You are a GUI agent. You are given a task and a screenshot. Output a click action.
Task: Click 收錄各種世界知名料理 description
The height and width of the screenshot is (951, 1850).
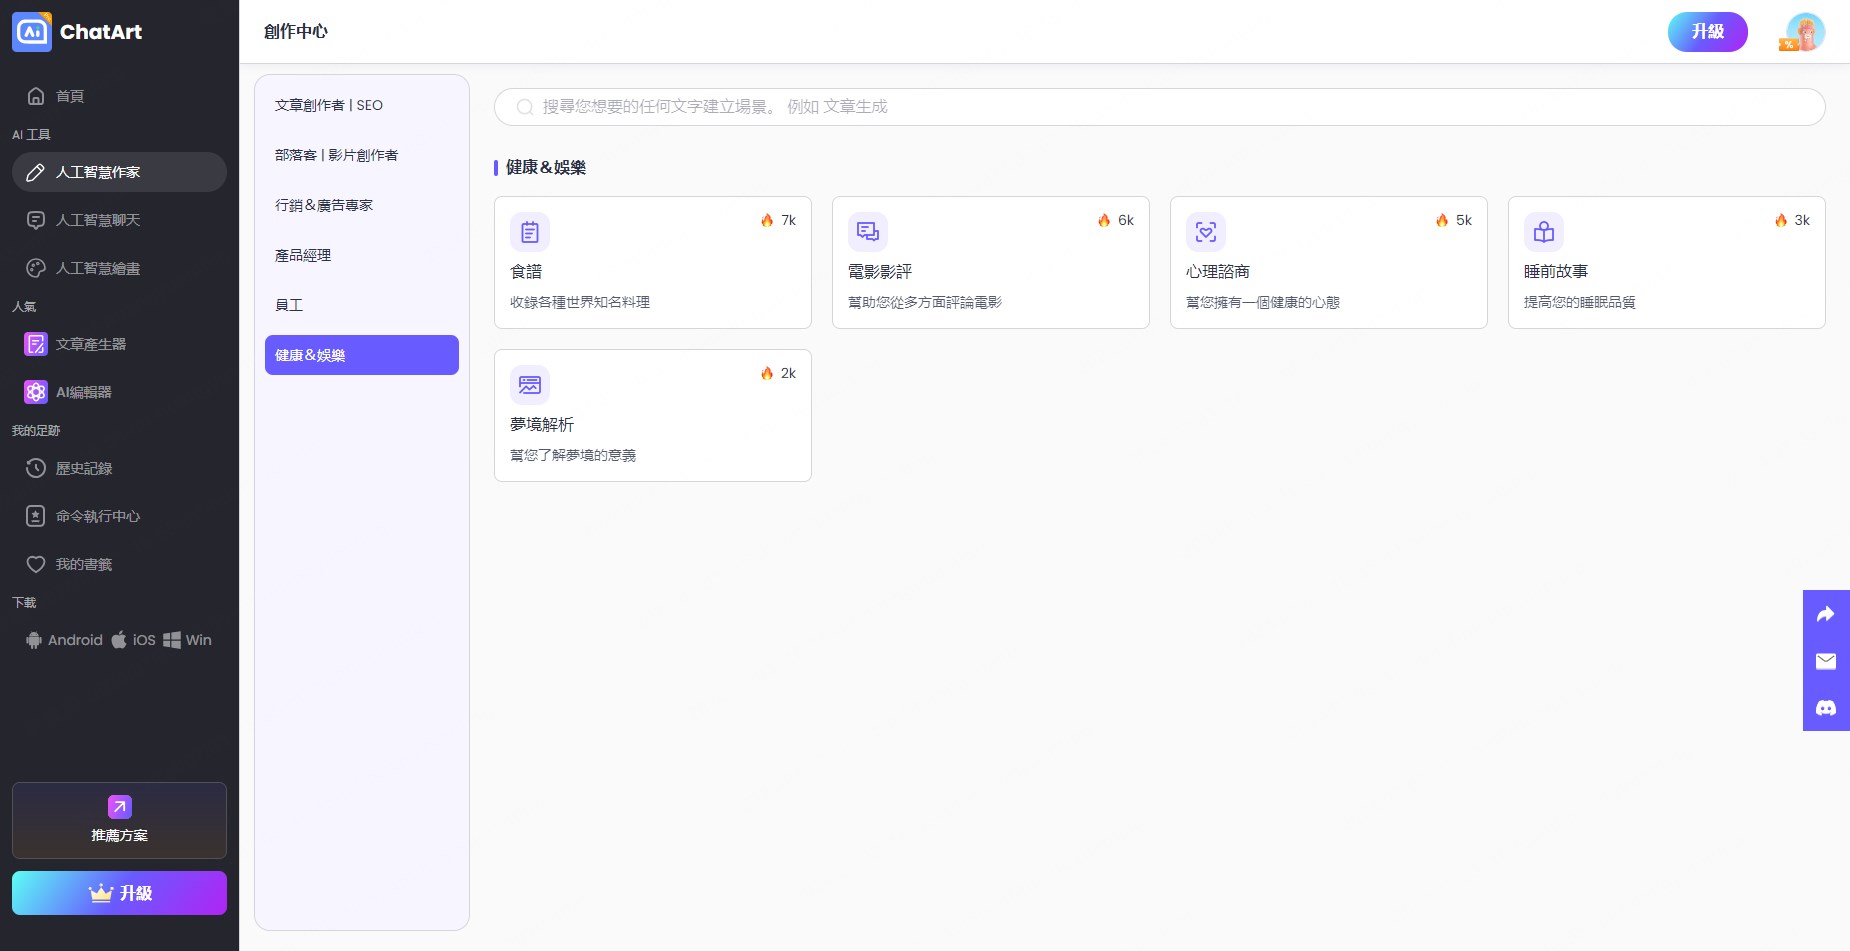[x=580, y=302]
